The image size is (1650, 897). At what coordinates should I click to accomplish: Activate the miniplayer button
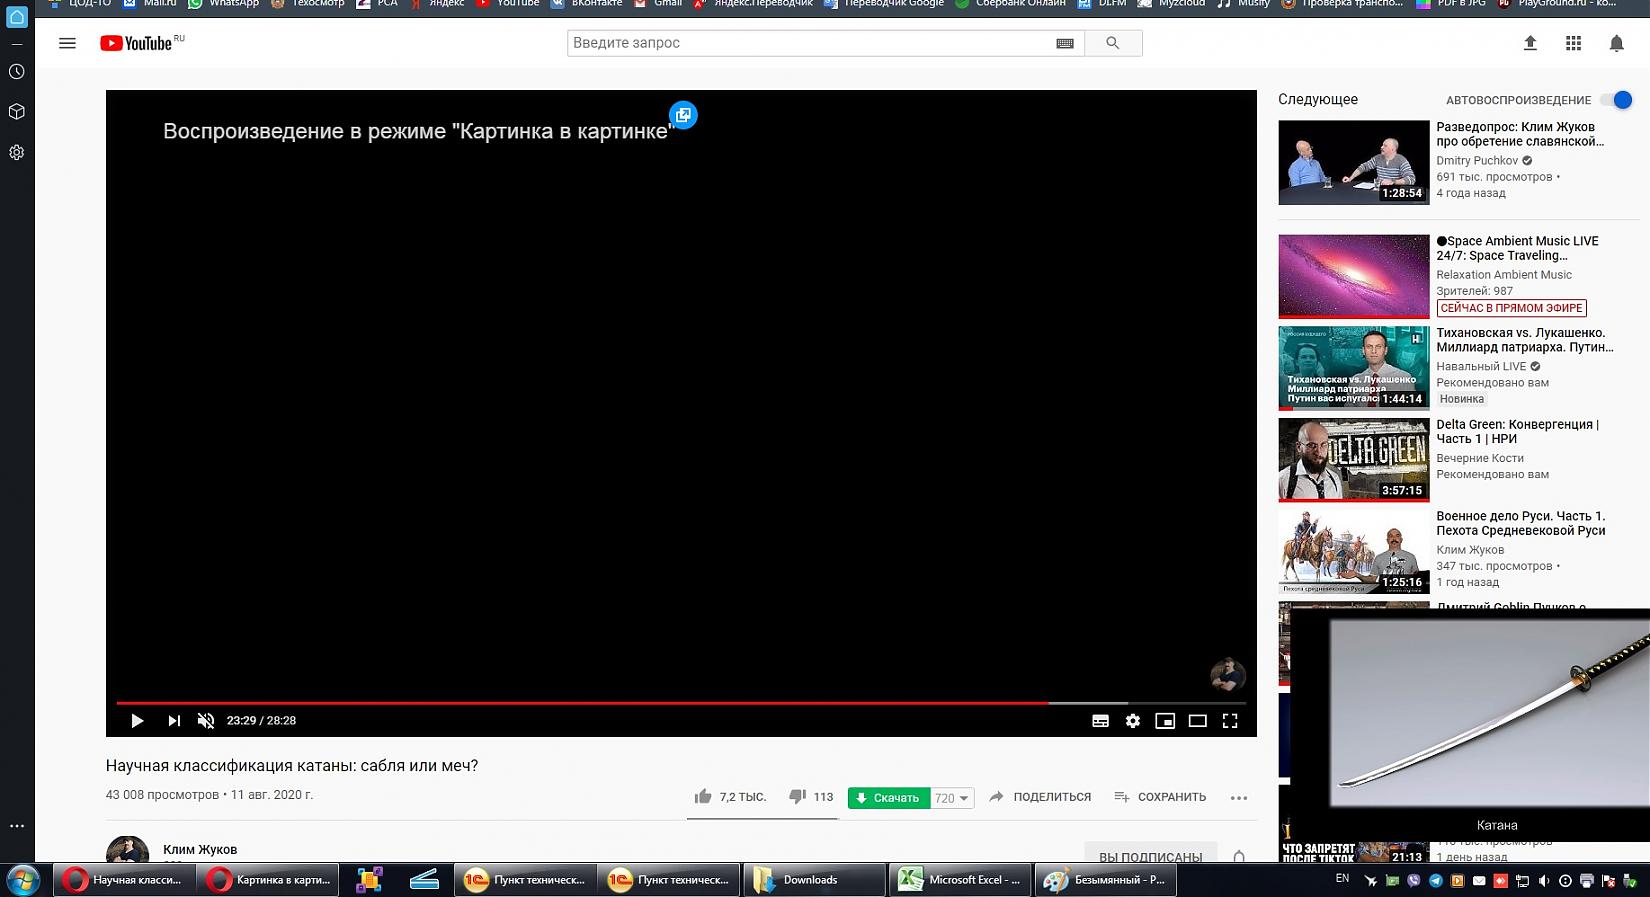(x=1165, y=720)
